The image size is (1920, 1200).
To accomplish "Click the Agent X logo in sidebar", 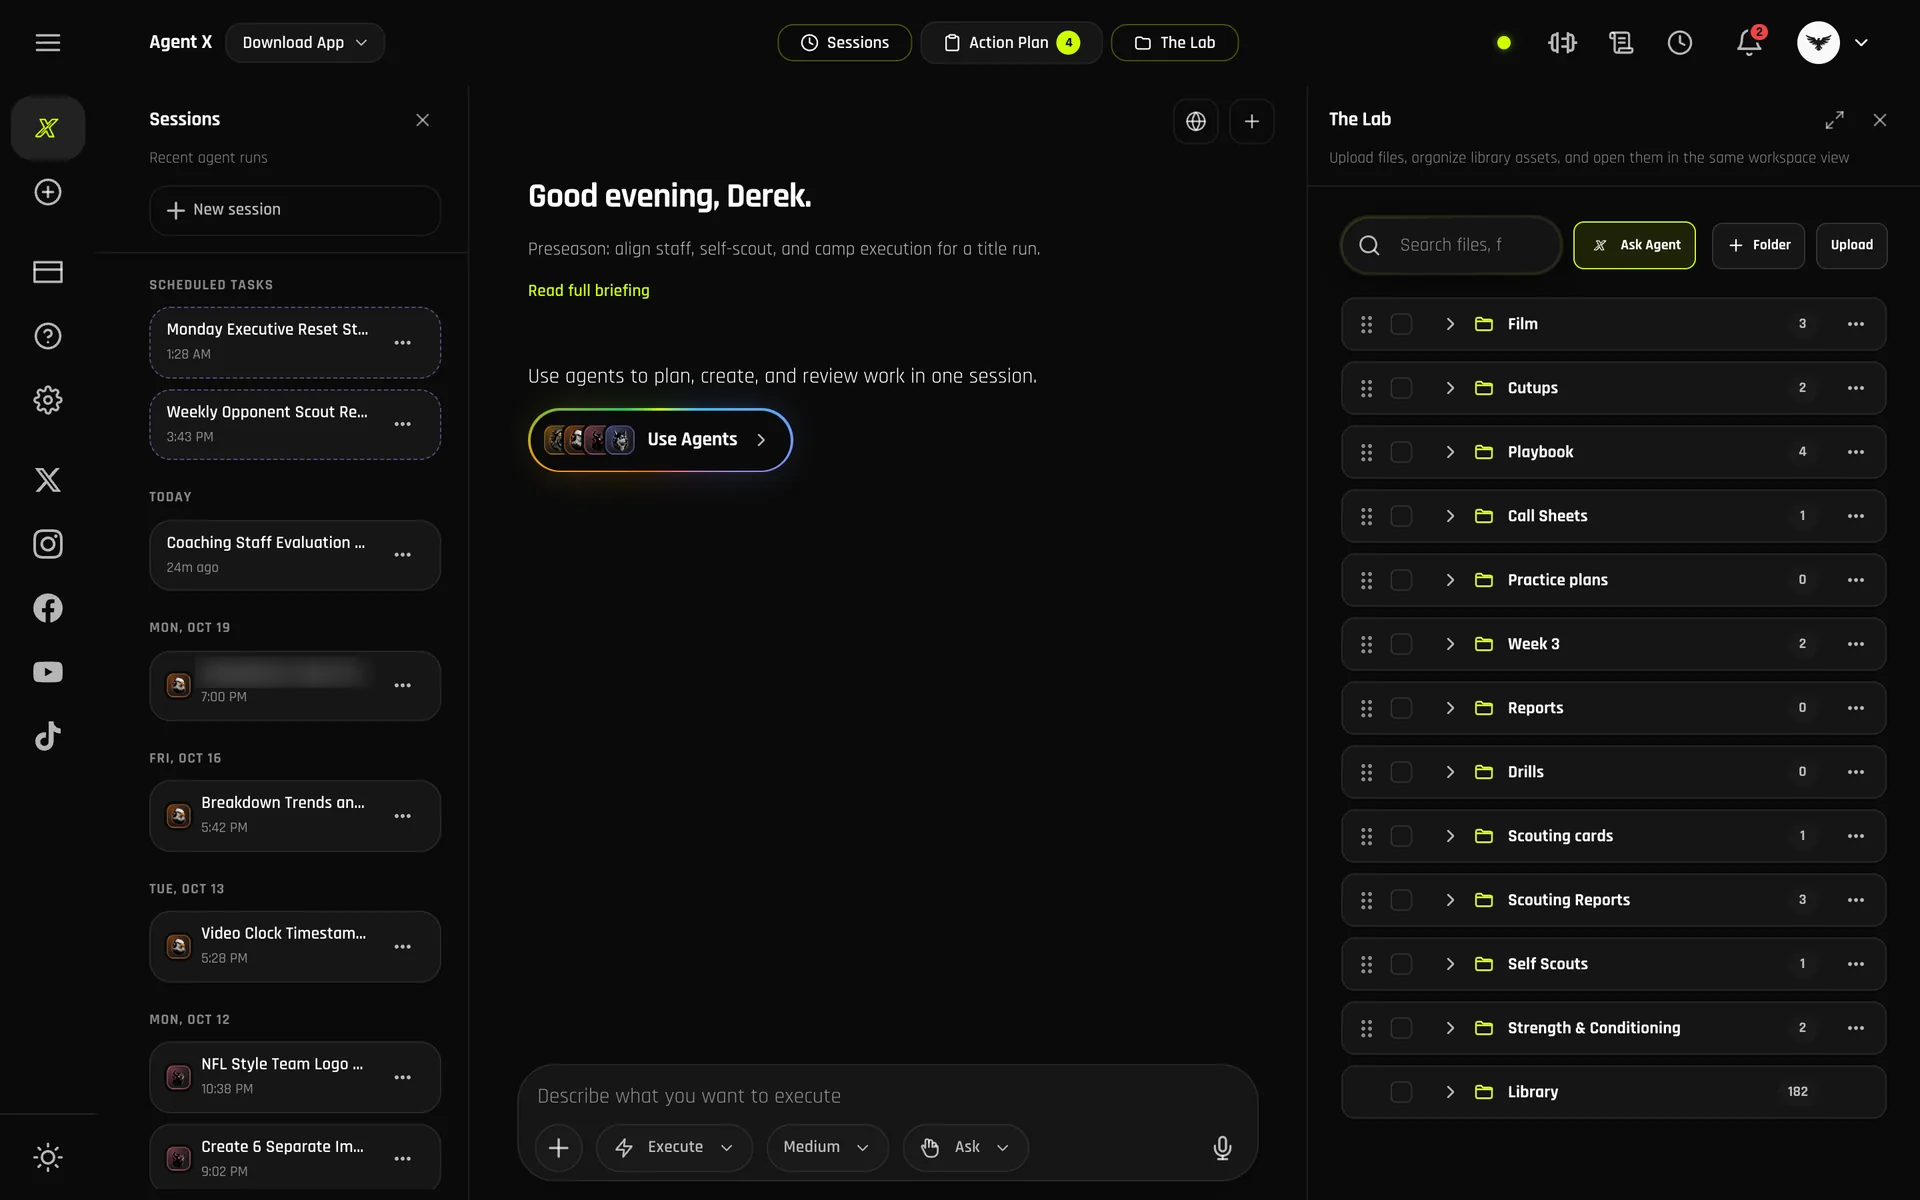I will pyautogui.click(x=47, y=128).
